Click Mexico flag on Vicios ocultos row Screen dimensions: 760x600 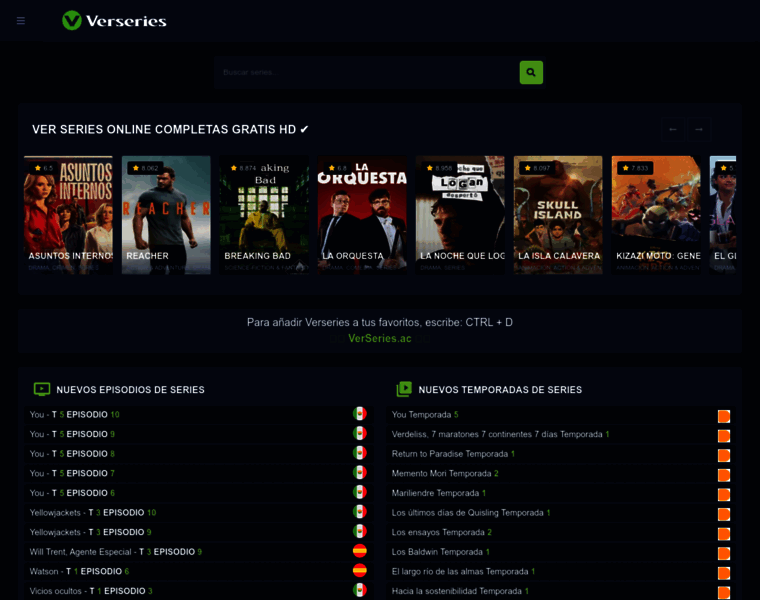pyautogui.click(x=360, y=590)
